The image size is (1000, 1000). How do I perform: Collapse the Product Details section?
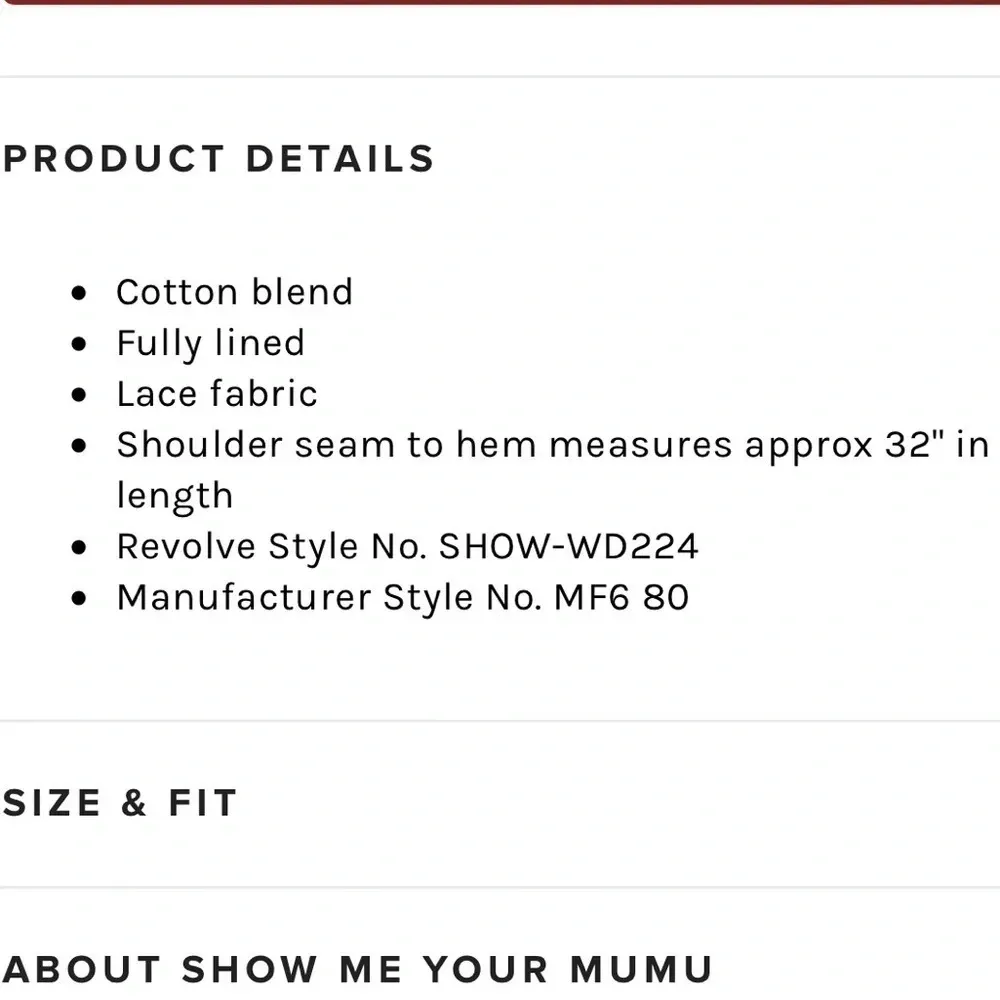click(x=218, y=159)
